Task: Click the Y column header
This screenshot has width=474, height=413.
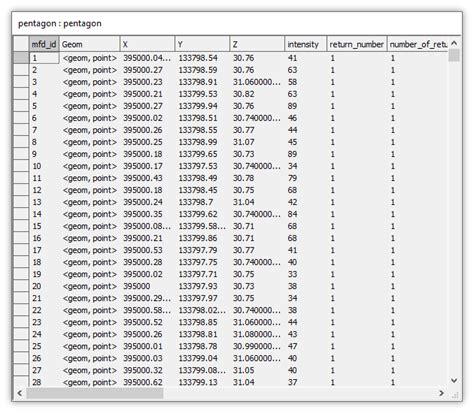Action: pyautogui.click(x=202, y=44)
